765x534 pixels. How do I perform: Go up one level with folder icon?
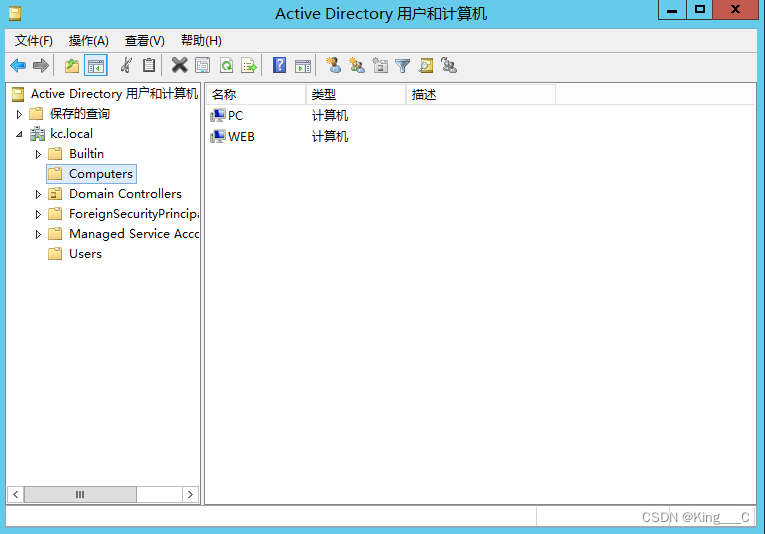[x=72, y=65]
